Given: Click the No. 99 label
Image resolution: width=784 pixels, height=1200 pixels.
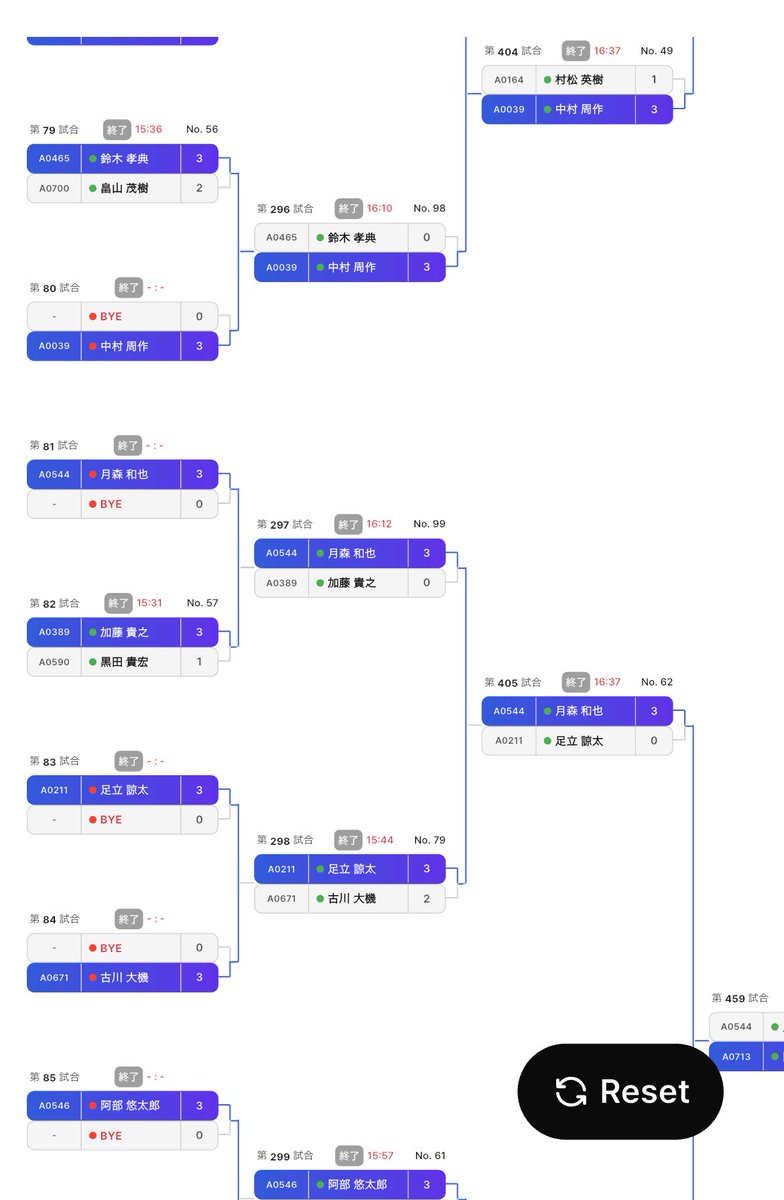Looking at the screenshot, I should pyautogui.click(x=430, y=524).
